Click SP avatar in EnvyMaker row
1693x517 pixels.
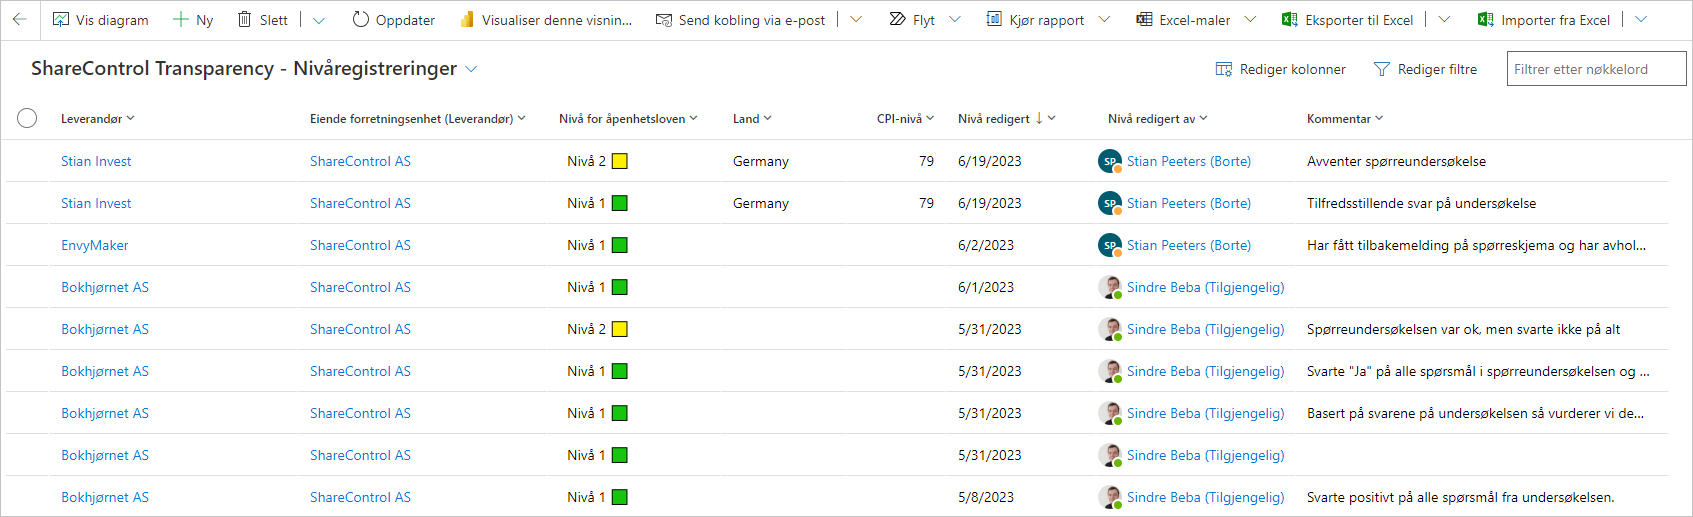(x=1110, y=245)
